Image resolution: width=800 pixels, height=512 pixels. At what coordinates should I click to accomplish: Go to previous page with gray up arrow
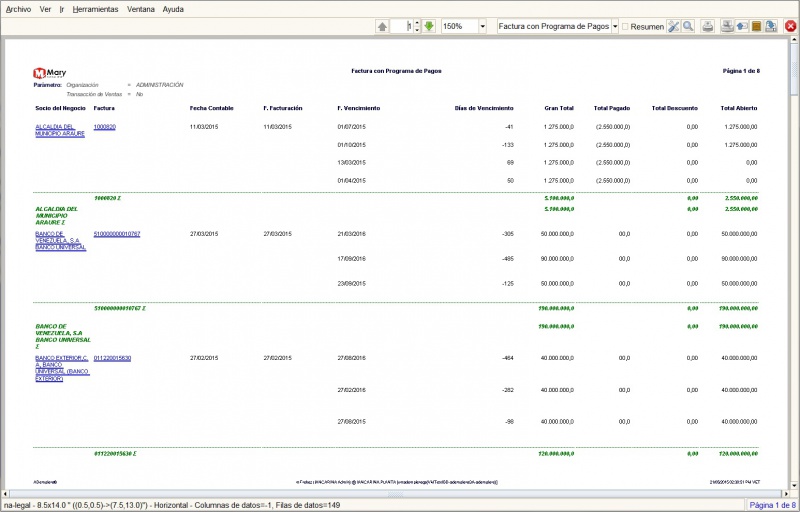382,27
